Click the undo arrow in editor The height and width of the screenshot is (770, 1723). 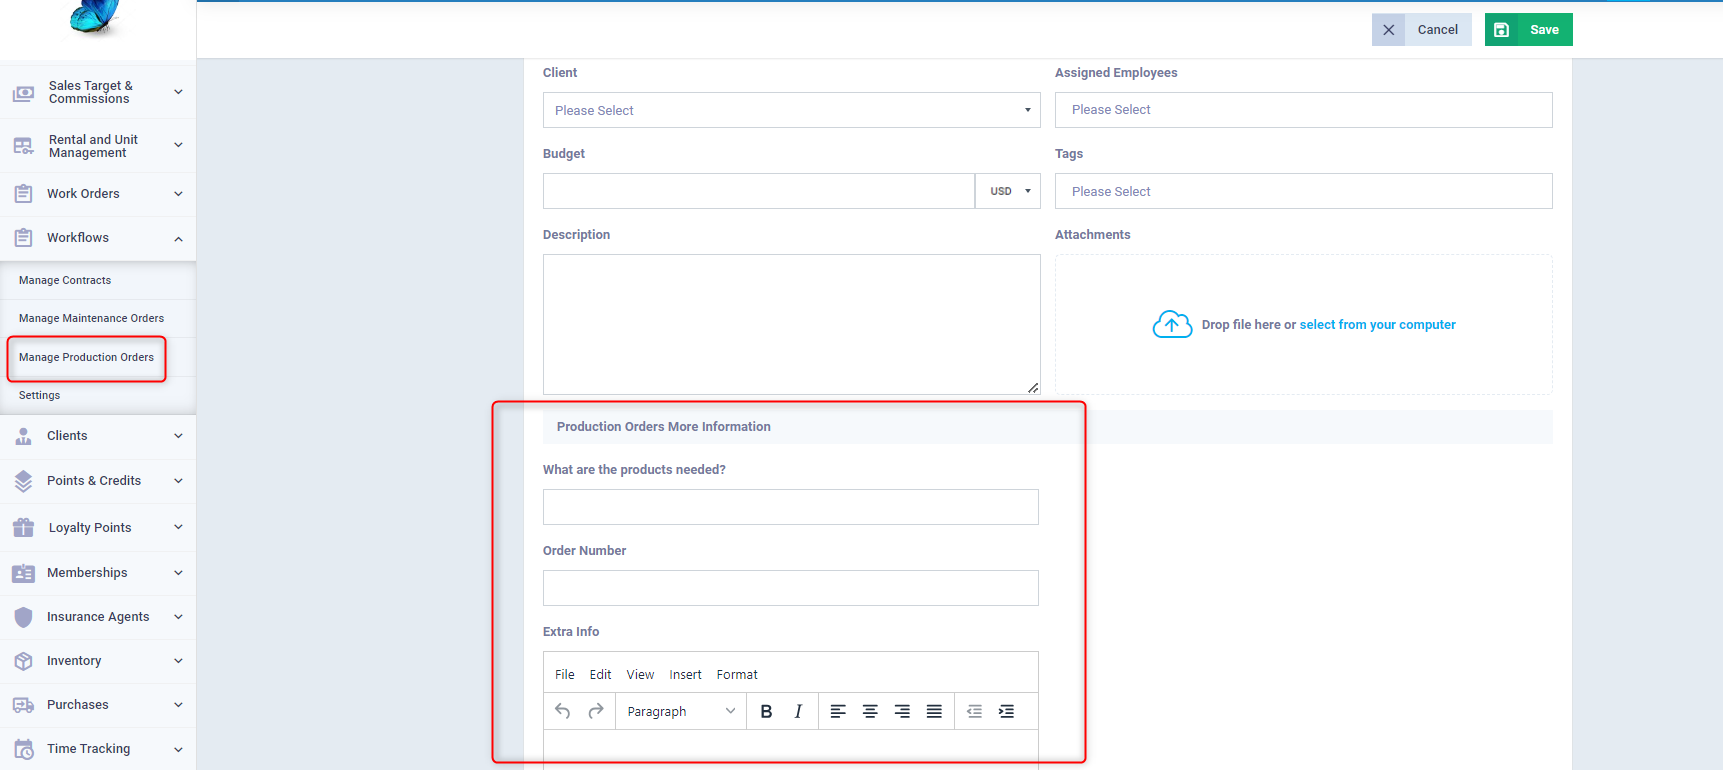[x=563, y=711]
